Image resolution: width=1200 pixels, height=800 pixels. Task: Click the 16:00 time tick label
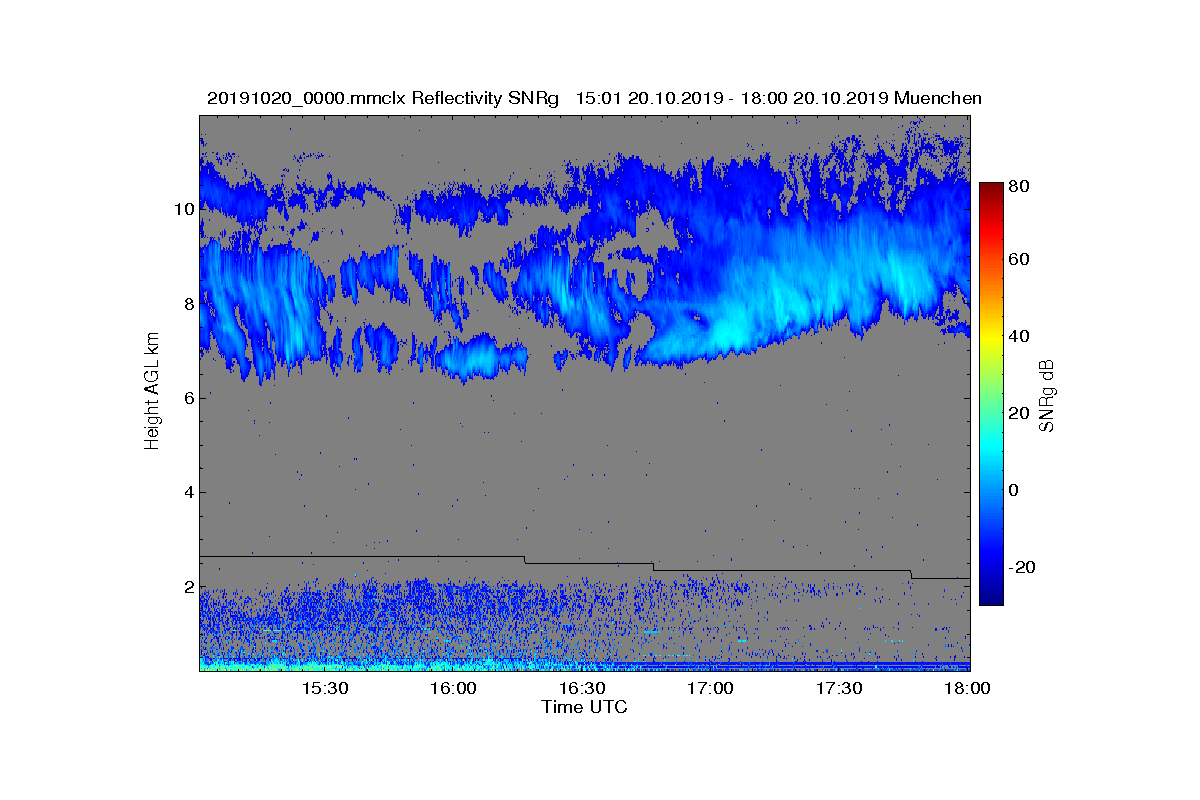[x=453, y=689]
